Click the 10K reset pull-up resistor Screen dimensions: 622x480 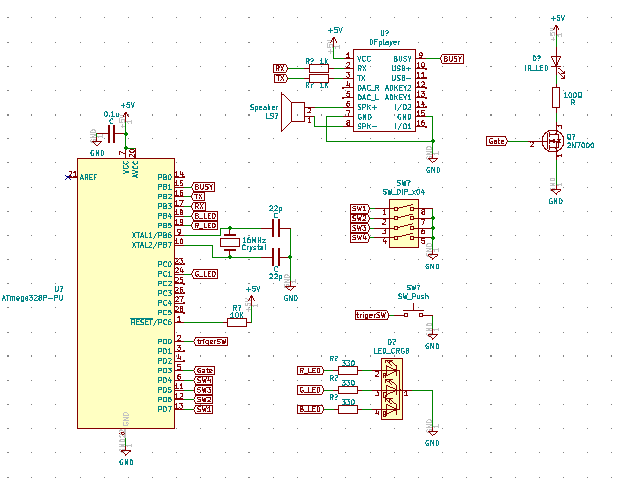(x=237, y=321)
